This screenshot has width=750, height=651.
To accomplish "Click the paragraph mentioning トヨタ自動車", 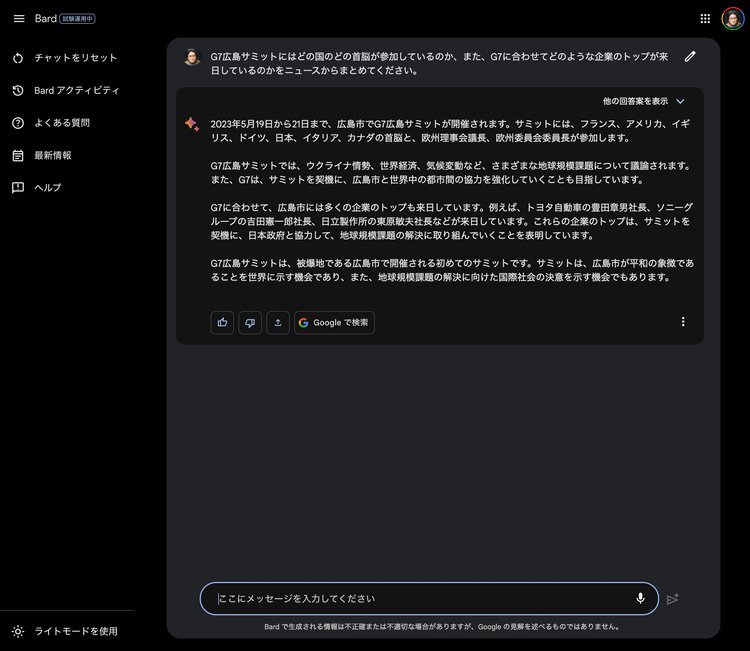I will (452, 221).
